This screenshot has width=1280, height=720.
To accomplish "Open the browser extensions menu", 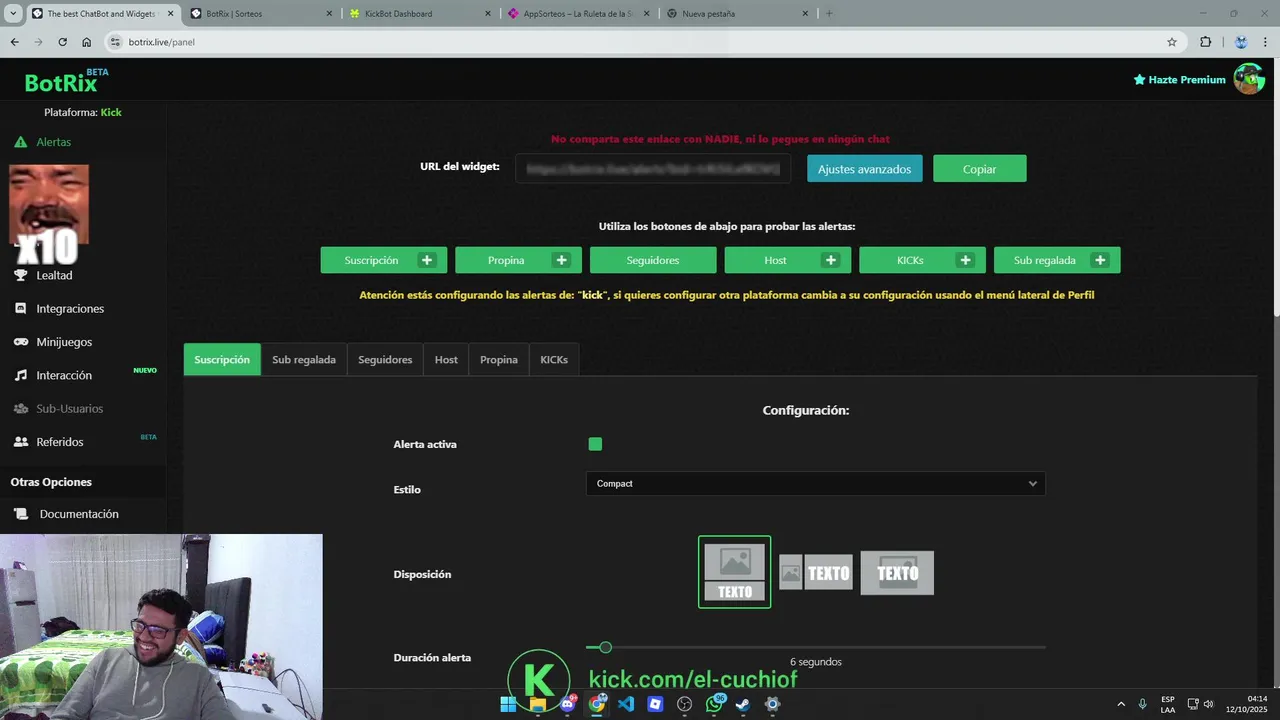I will (1205, 42).
